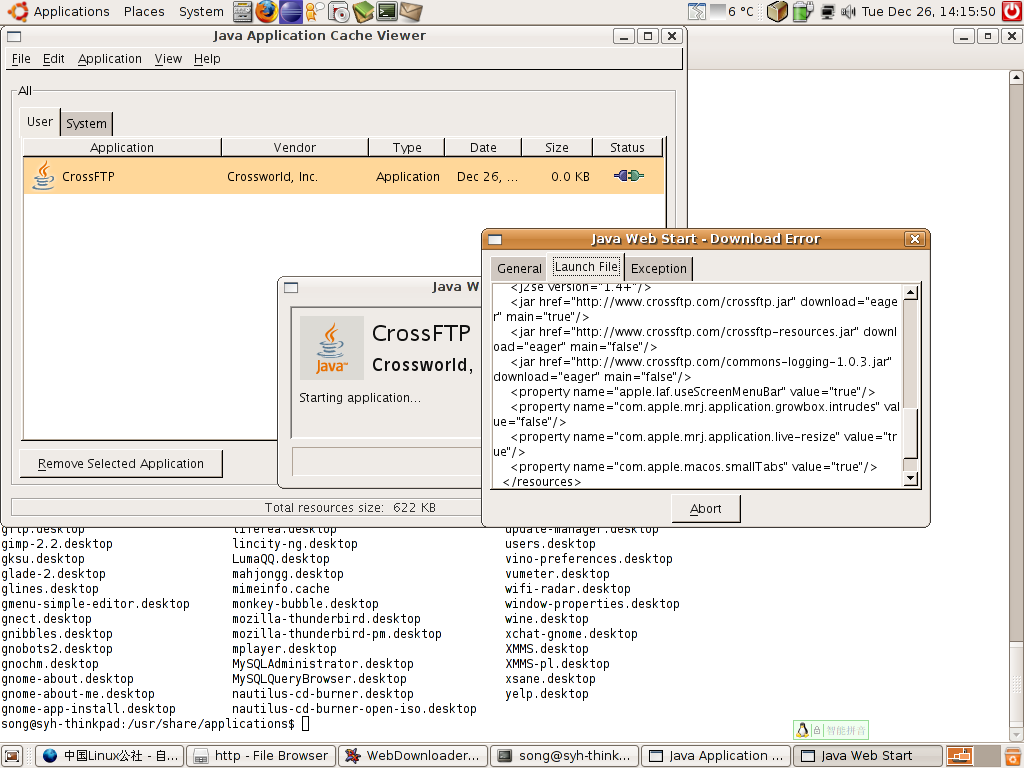Screen dimensions: 1024x768
Task: Click scroll down arrow in Launch File pane
Action: click(x=910, y=478)
